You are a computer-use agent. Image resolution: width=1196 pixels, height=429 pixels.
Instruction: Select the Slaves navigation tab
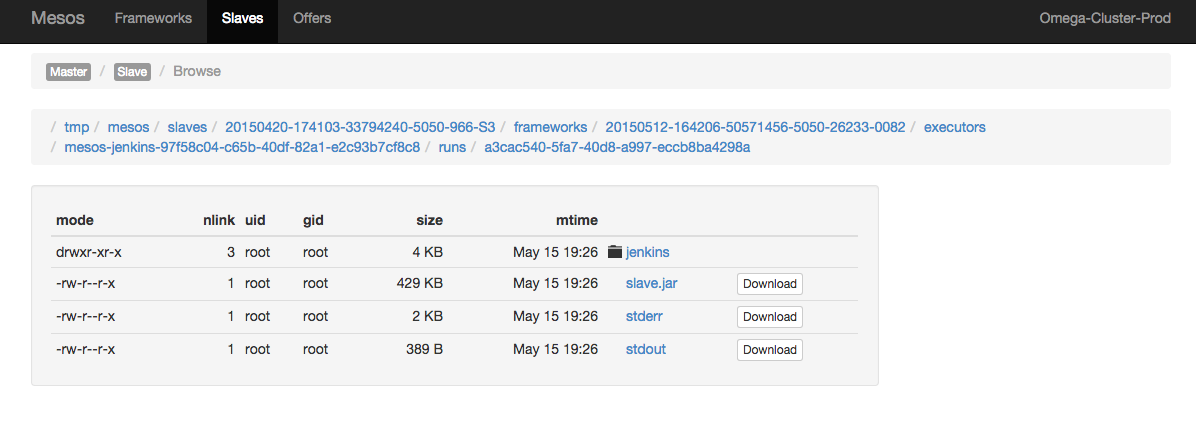242,18
